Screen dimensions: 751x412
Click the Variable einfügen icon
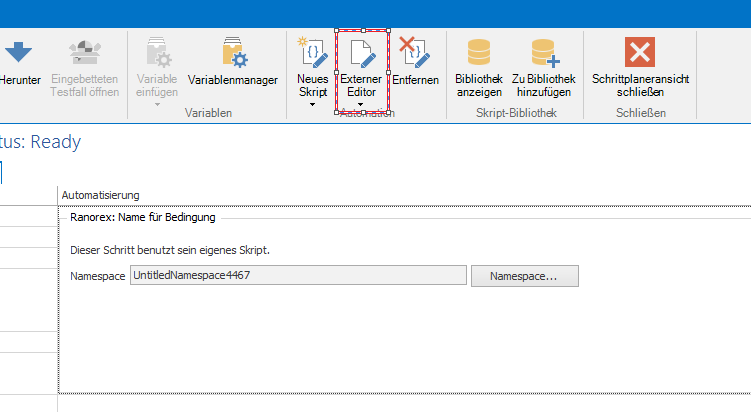point(158,52)
